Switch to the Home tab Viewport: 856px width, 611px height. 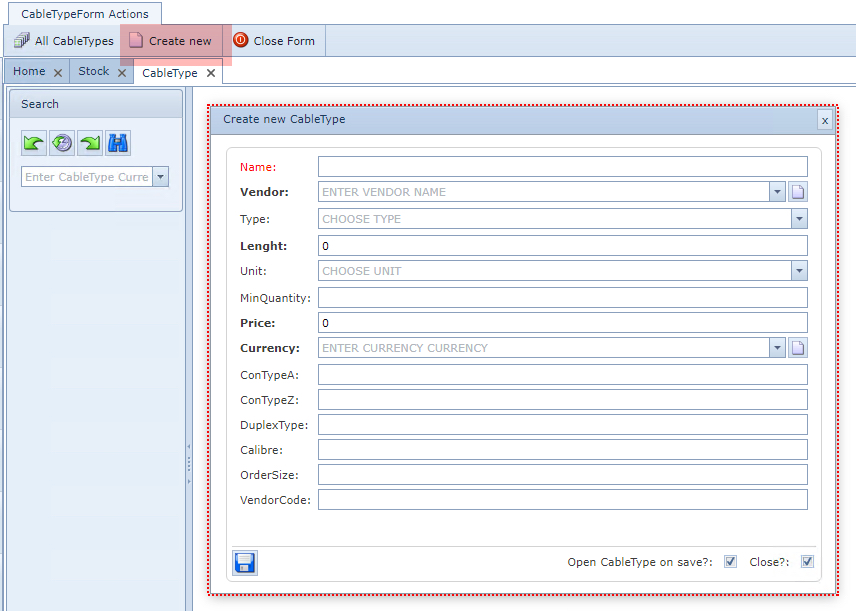tap(29, 72)
